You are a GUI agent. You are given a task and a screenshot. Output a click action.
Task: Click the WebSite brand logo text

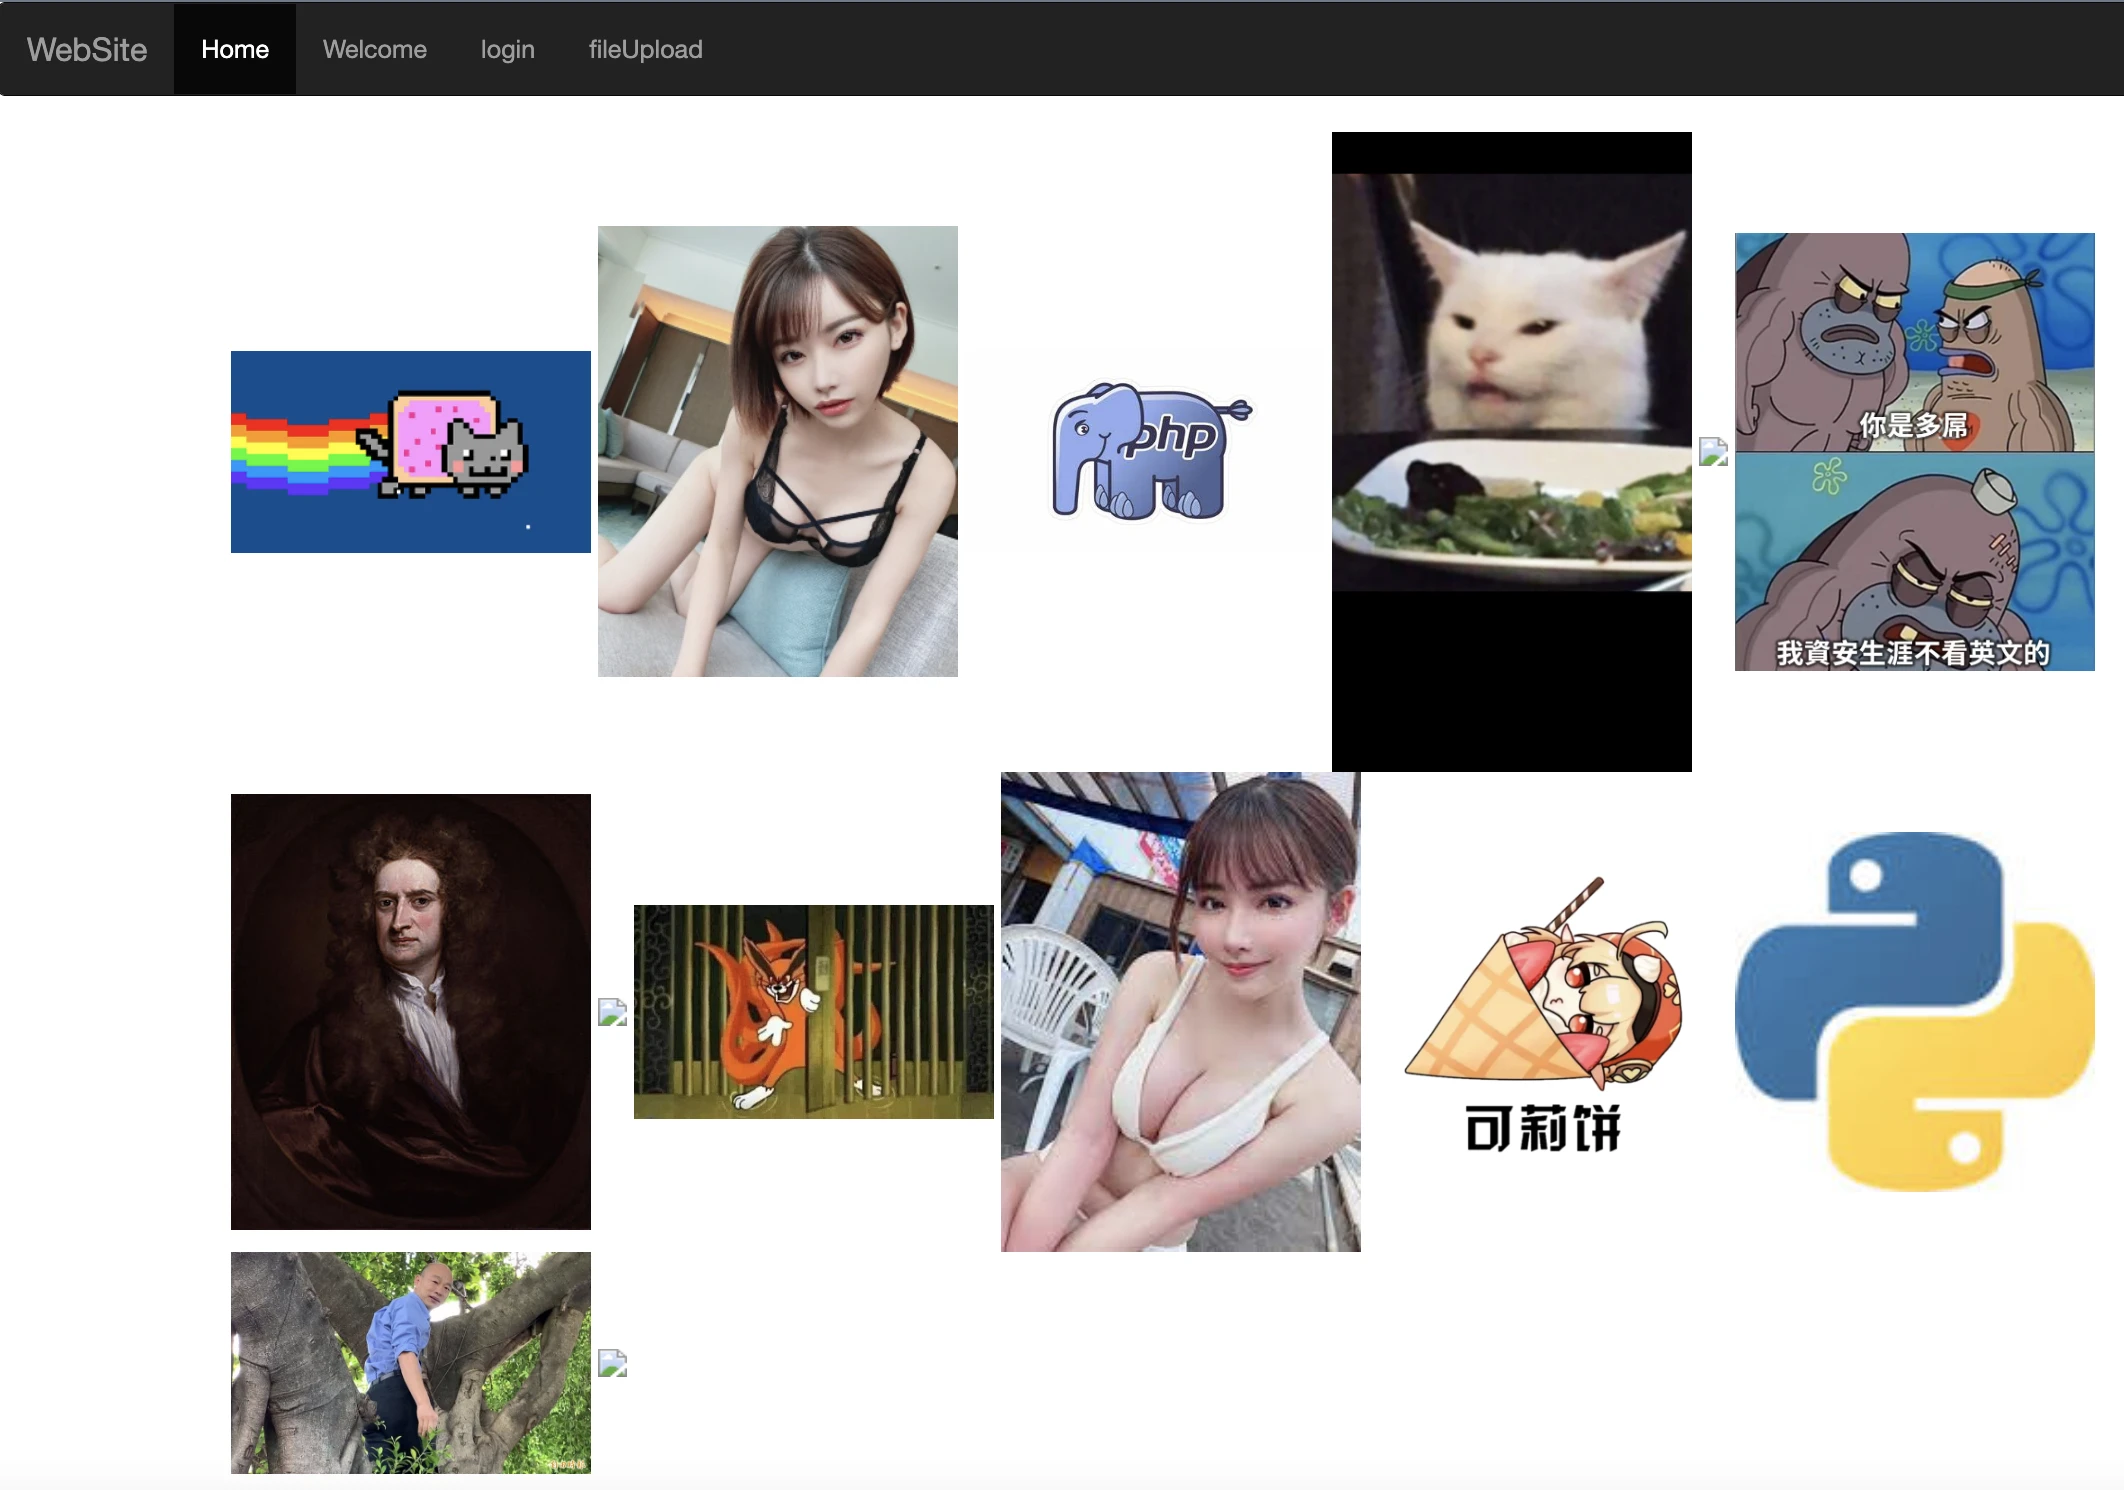(87, 49)
